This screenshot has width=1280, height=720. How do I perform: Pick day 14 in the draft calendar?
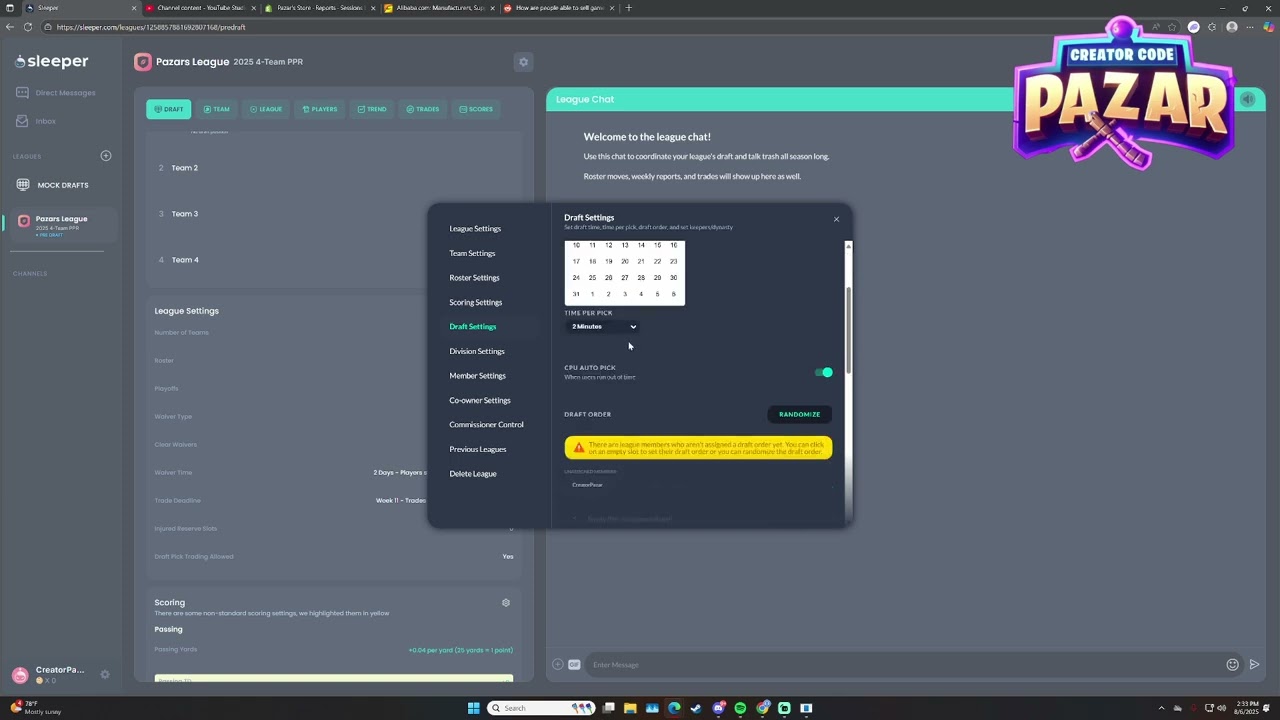pos(641,245)
